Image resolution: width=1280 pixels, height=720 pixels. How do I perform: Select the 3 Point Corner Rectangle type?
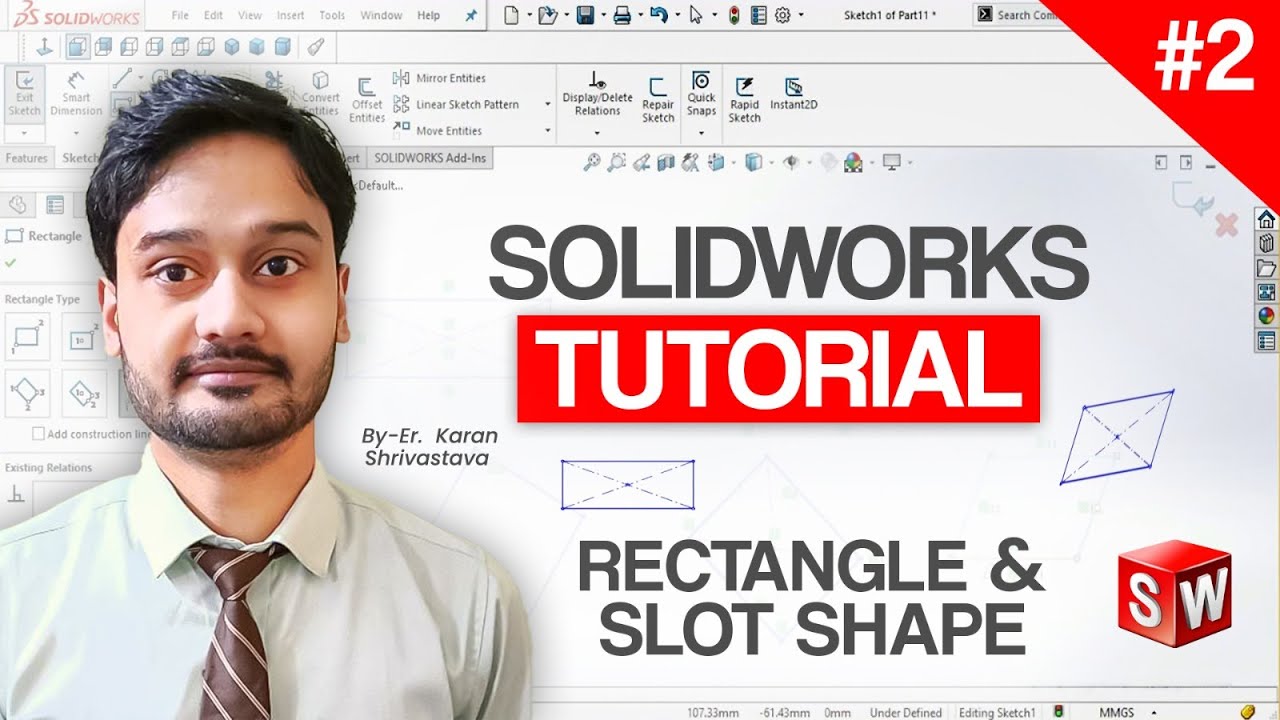27,394
